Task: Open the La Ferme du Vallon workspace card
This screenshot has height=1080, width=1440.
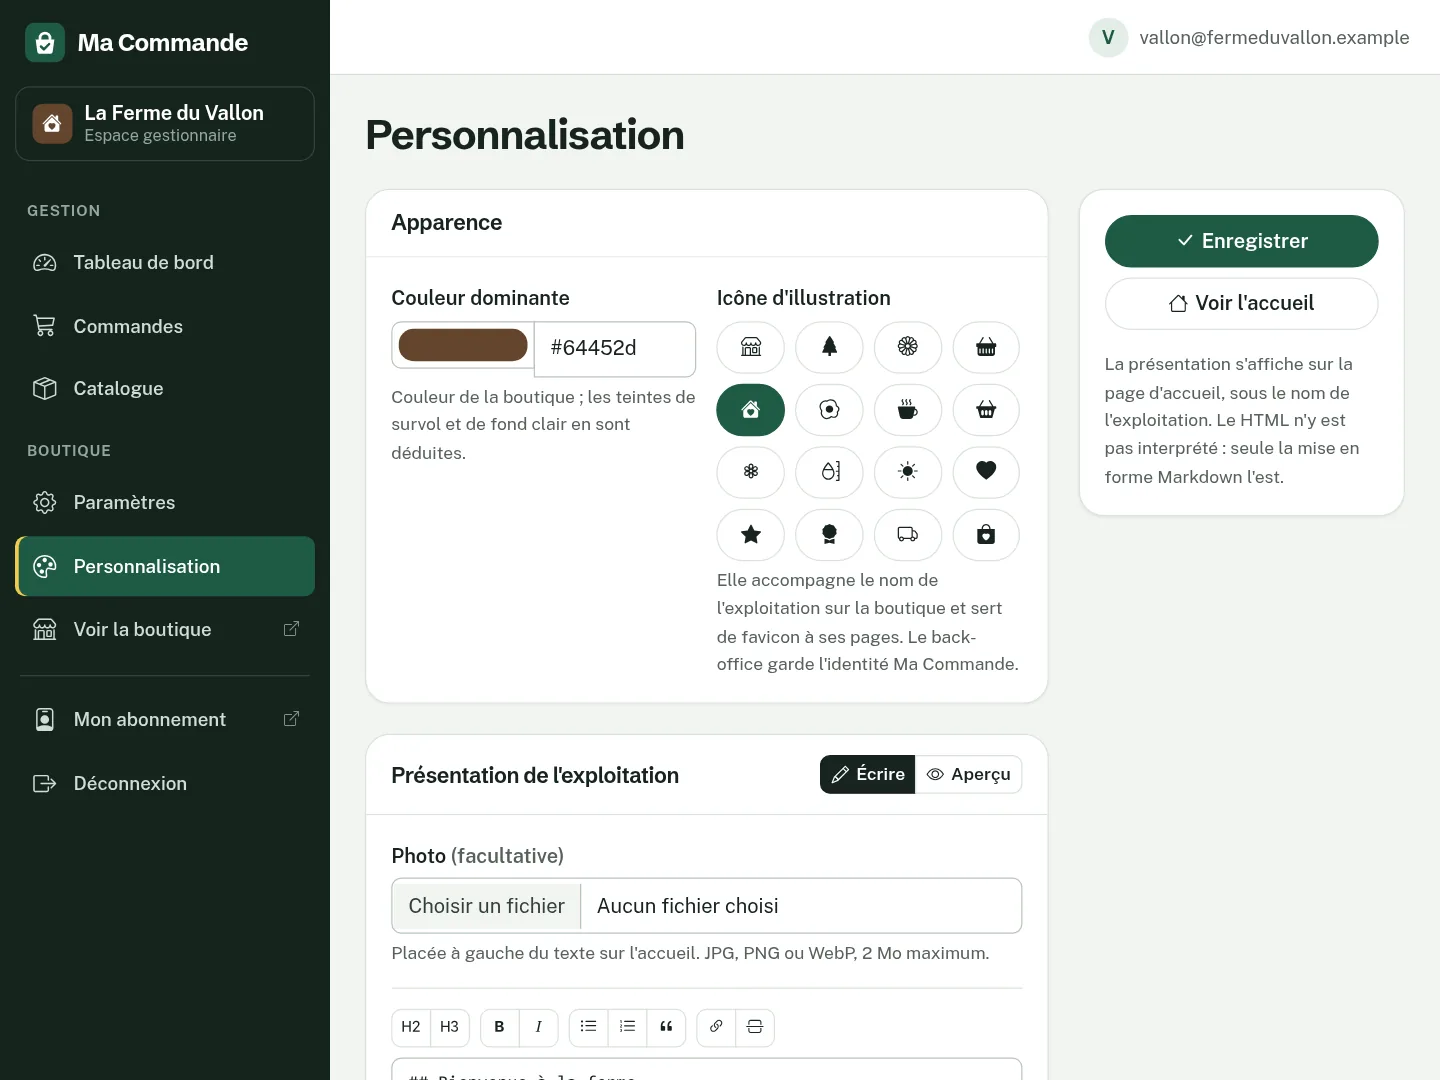Action: [165, 124]
